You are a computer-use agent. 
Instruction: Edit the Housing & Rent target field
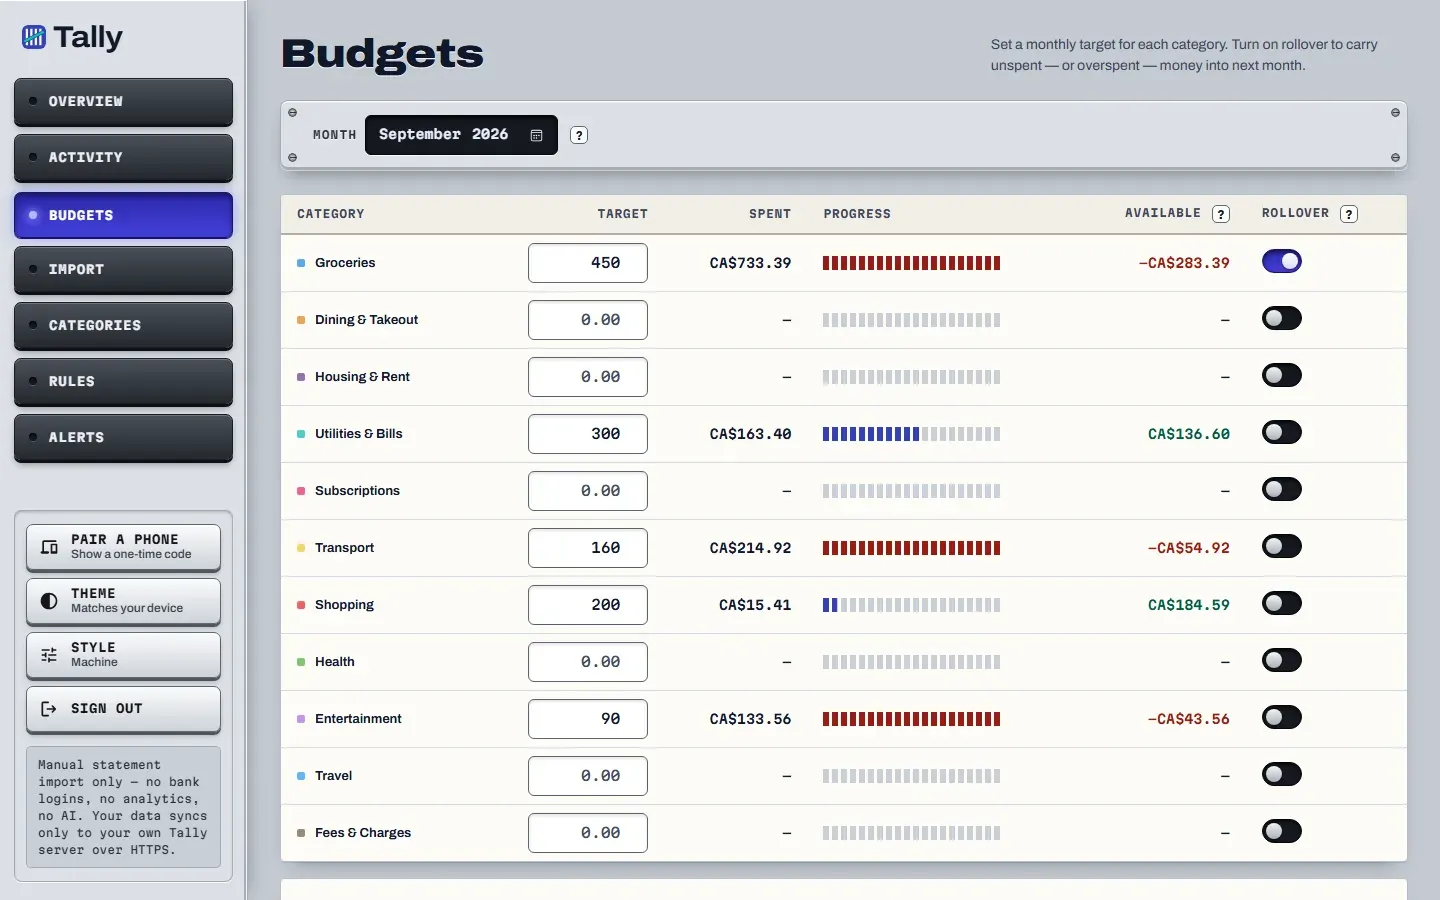[588, 377]
